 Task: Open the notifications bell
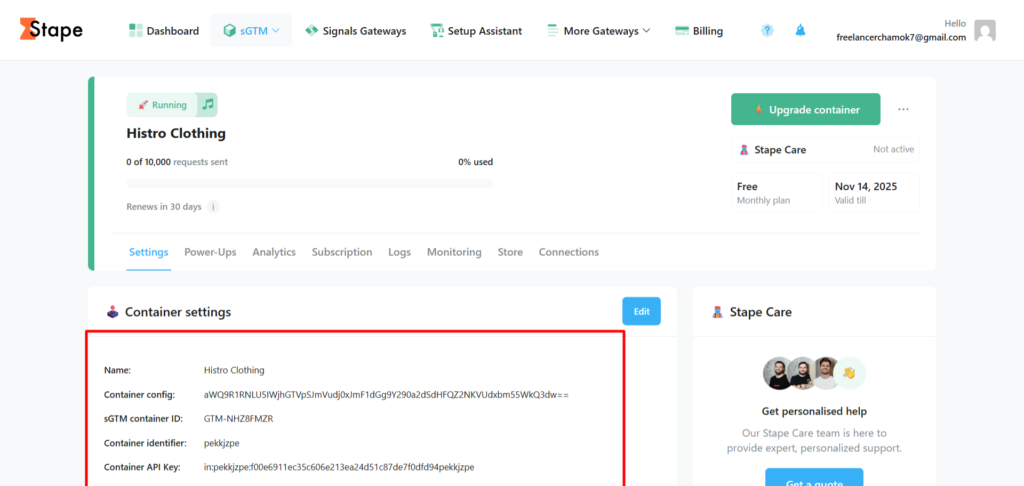(x=799, y=31)
